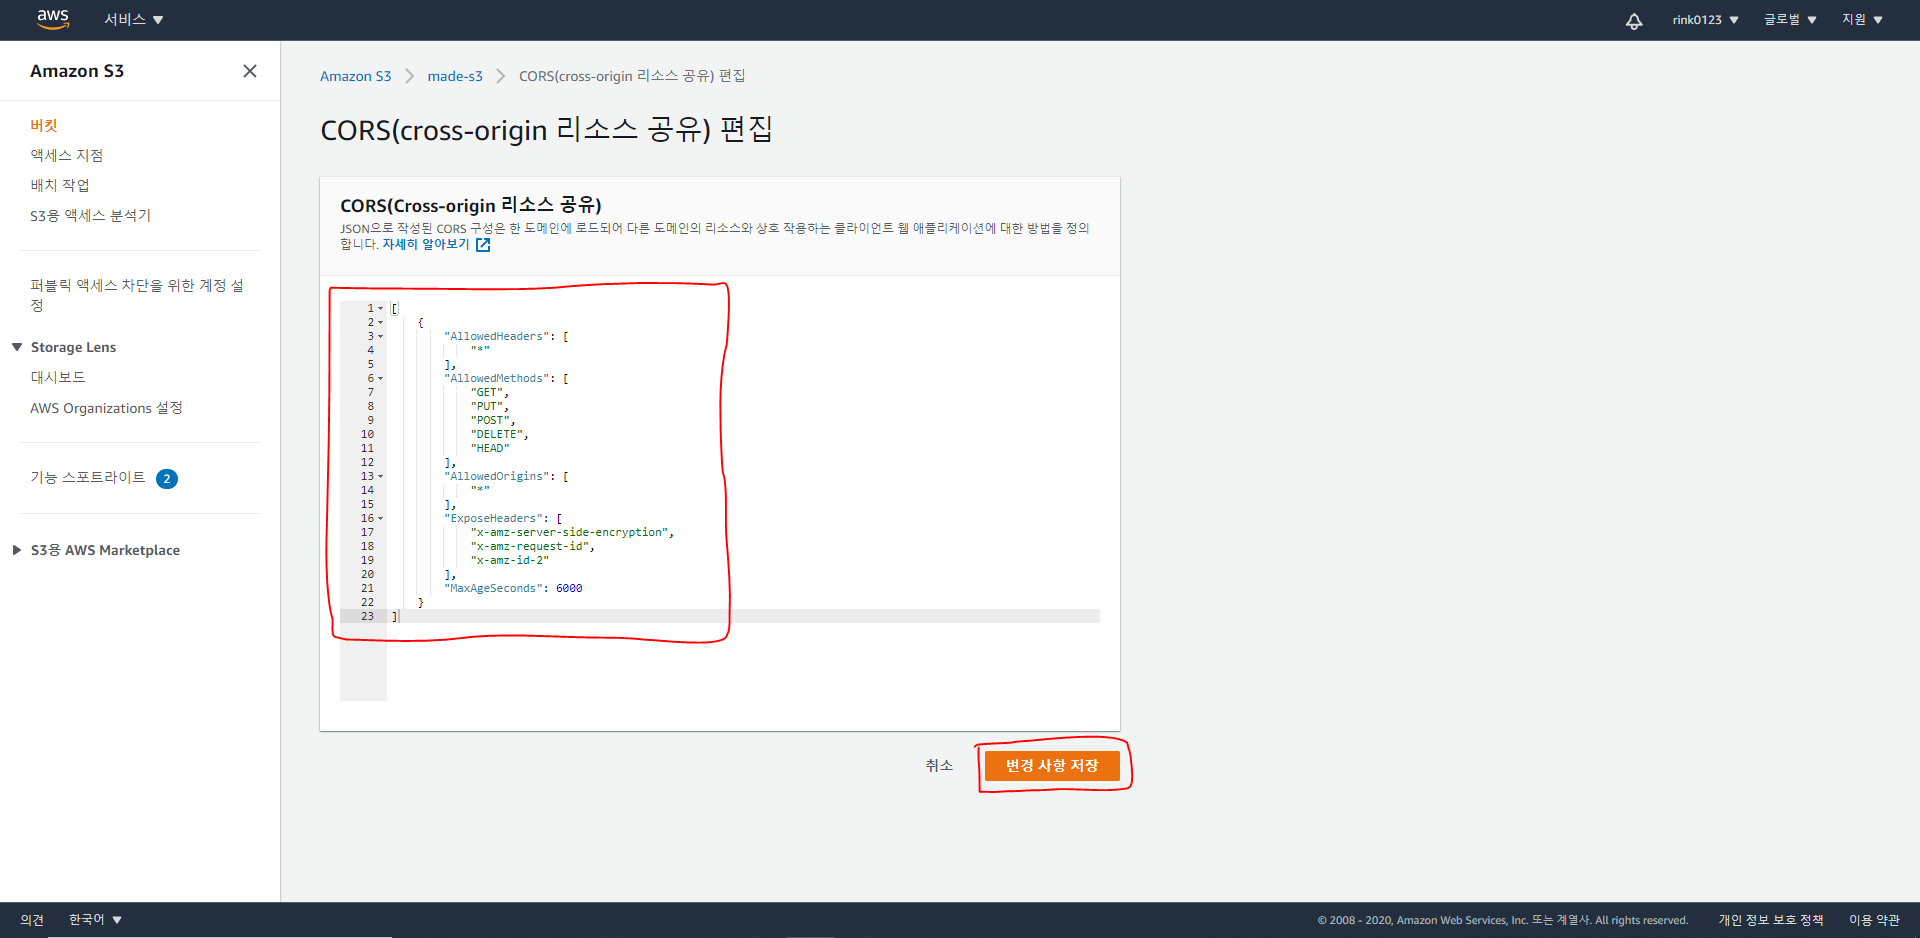Screen dimensions: 1920x938
Task: Open the notifications bell icon
Action: pos(1634,20)
